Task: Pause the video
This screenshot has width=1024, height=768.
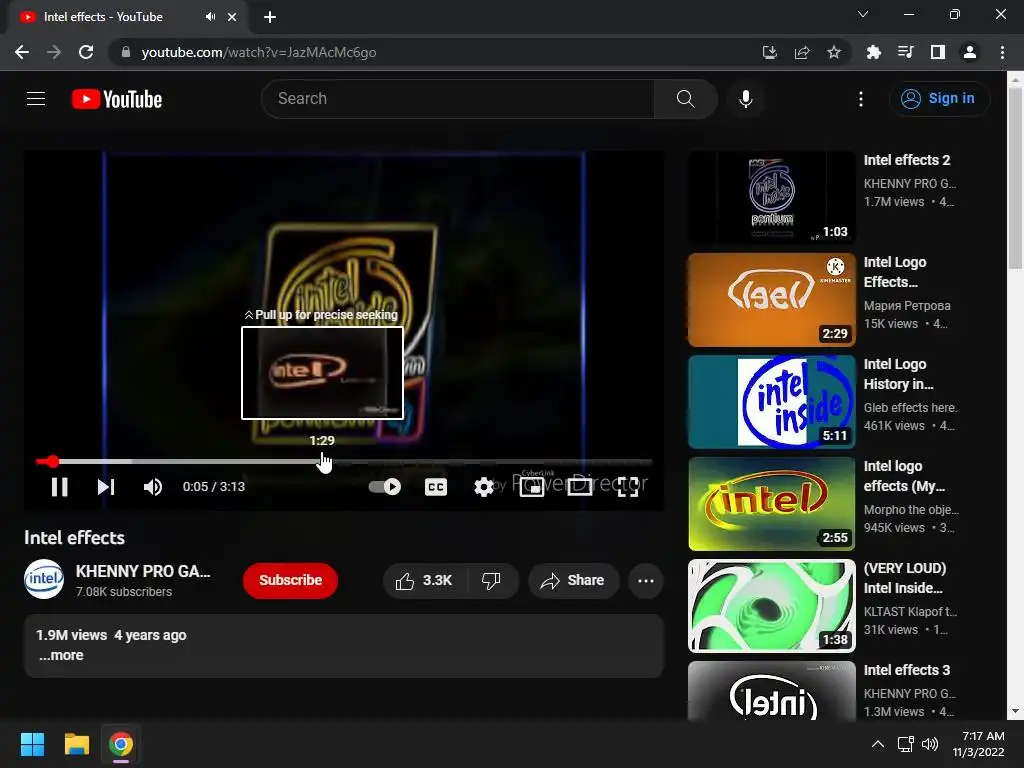Action: click(x=59, y=487)
